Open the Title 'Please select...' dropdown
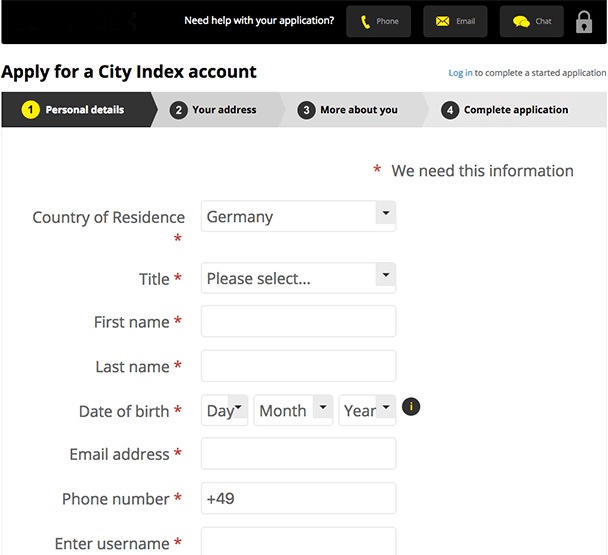The height and width of the screenshot is (555, 608). (298, 278)
